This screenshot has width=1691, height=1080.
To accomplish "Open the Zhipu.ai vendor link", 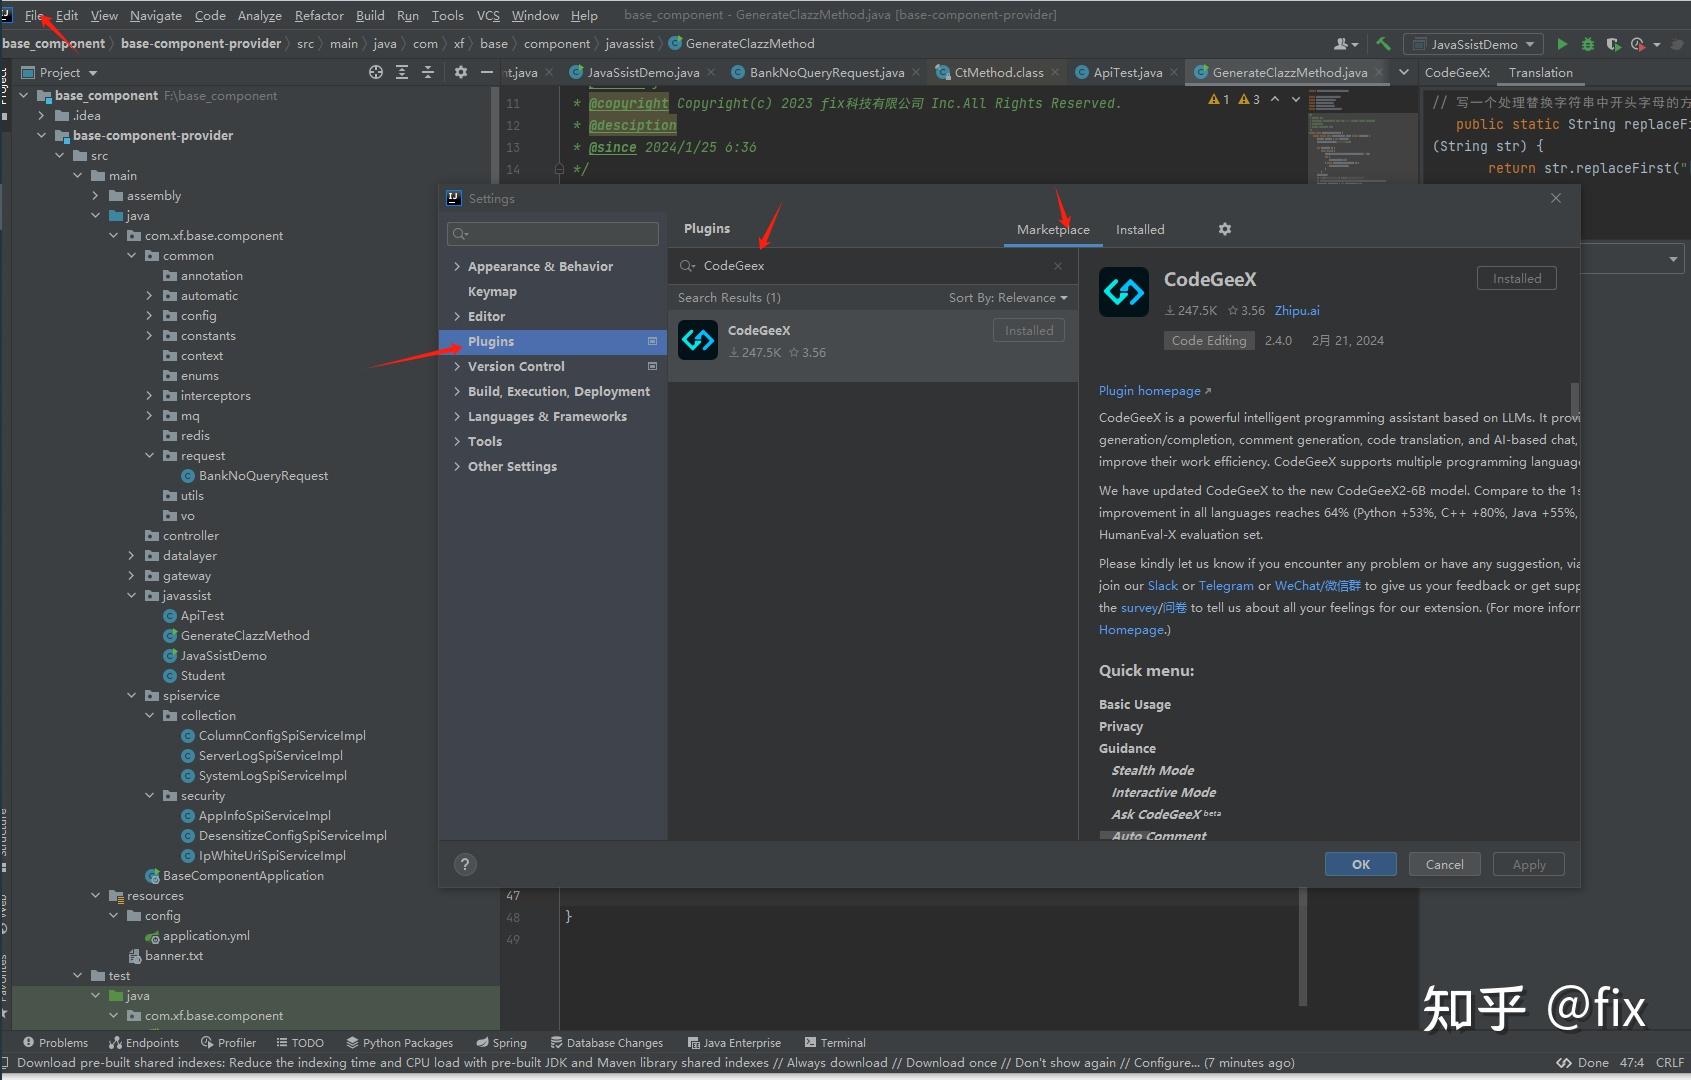I will [1297, 310].
